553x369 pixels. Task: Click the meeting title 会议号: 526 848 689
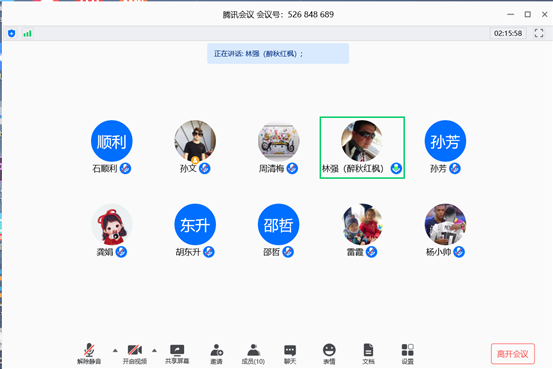[295, 14]
